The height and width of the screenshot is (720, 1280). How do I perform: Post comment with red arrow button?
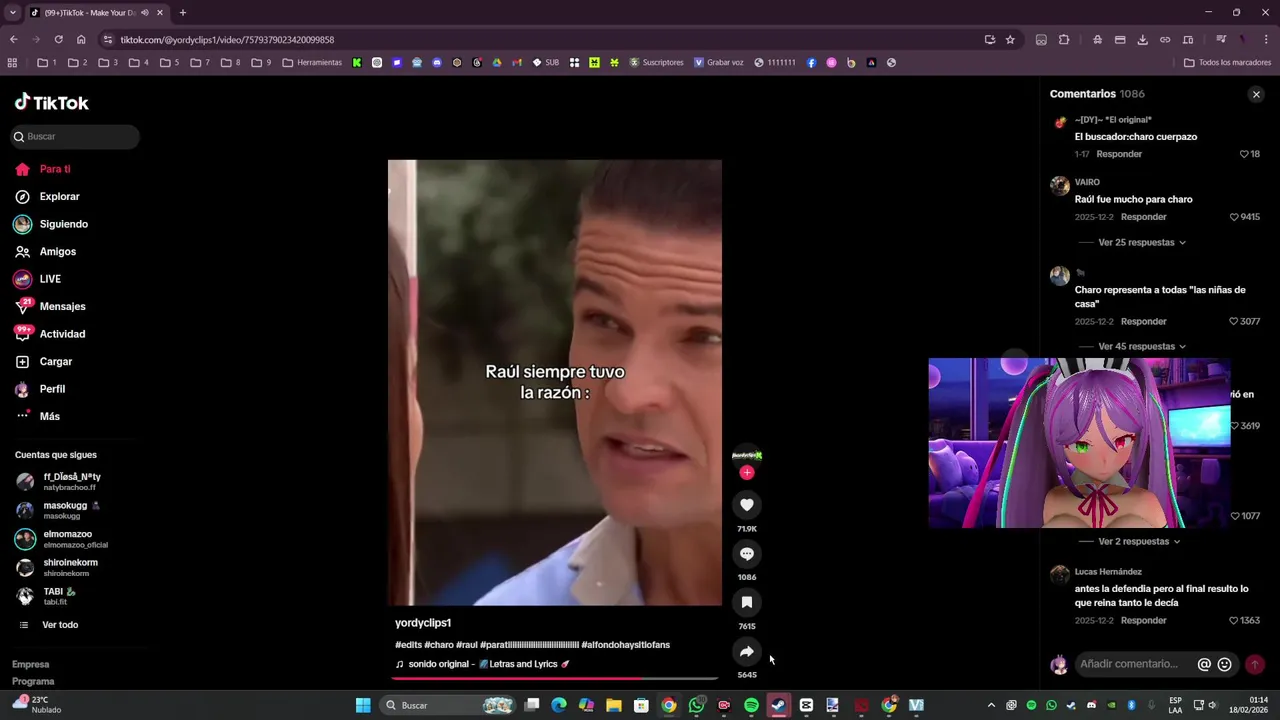tap(1254, 664)
